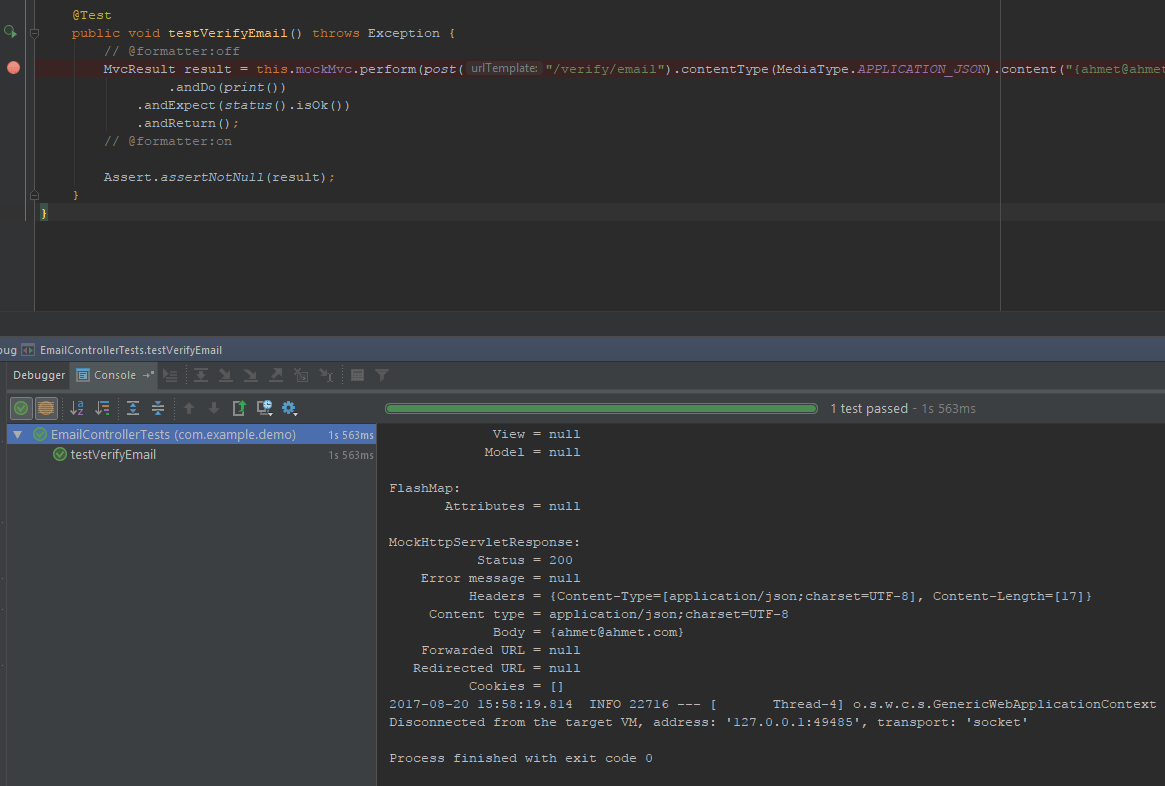Screen dimensions: 1165x786
Task: Click the Step Into debugger icon
Action: tap(225, 375)
